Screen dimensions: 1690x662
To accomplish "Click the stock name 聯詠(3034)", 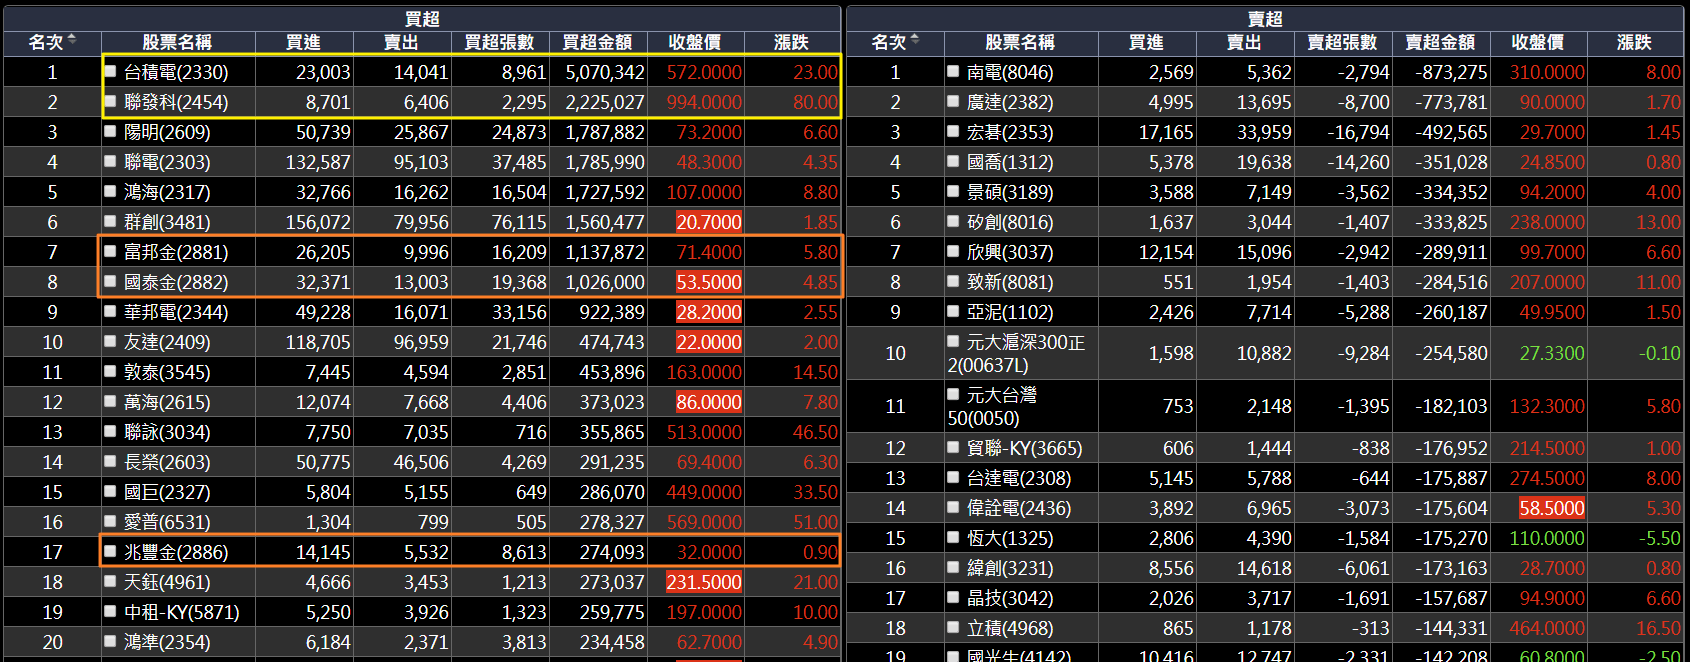I will tap(167, 432).
